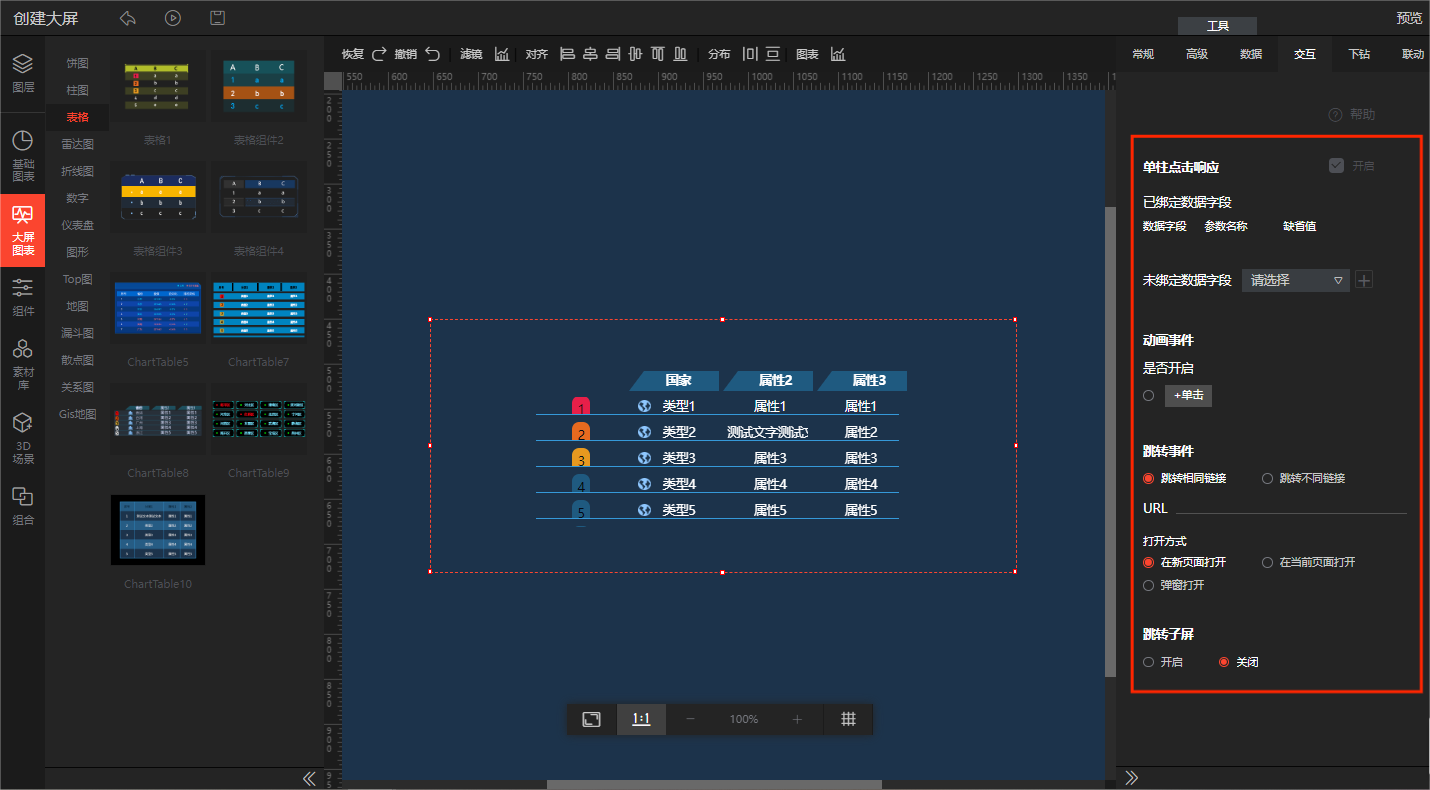
Task: Select the 雷达图 chart category
Action: click(x=77, y=144)
